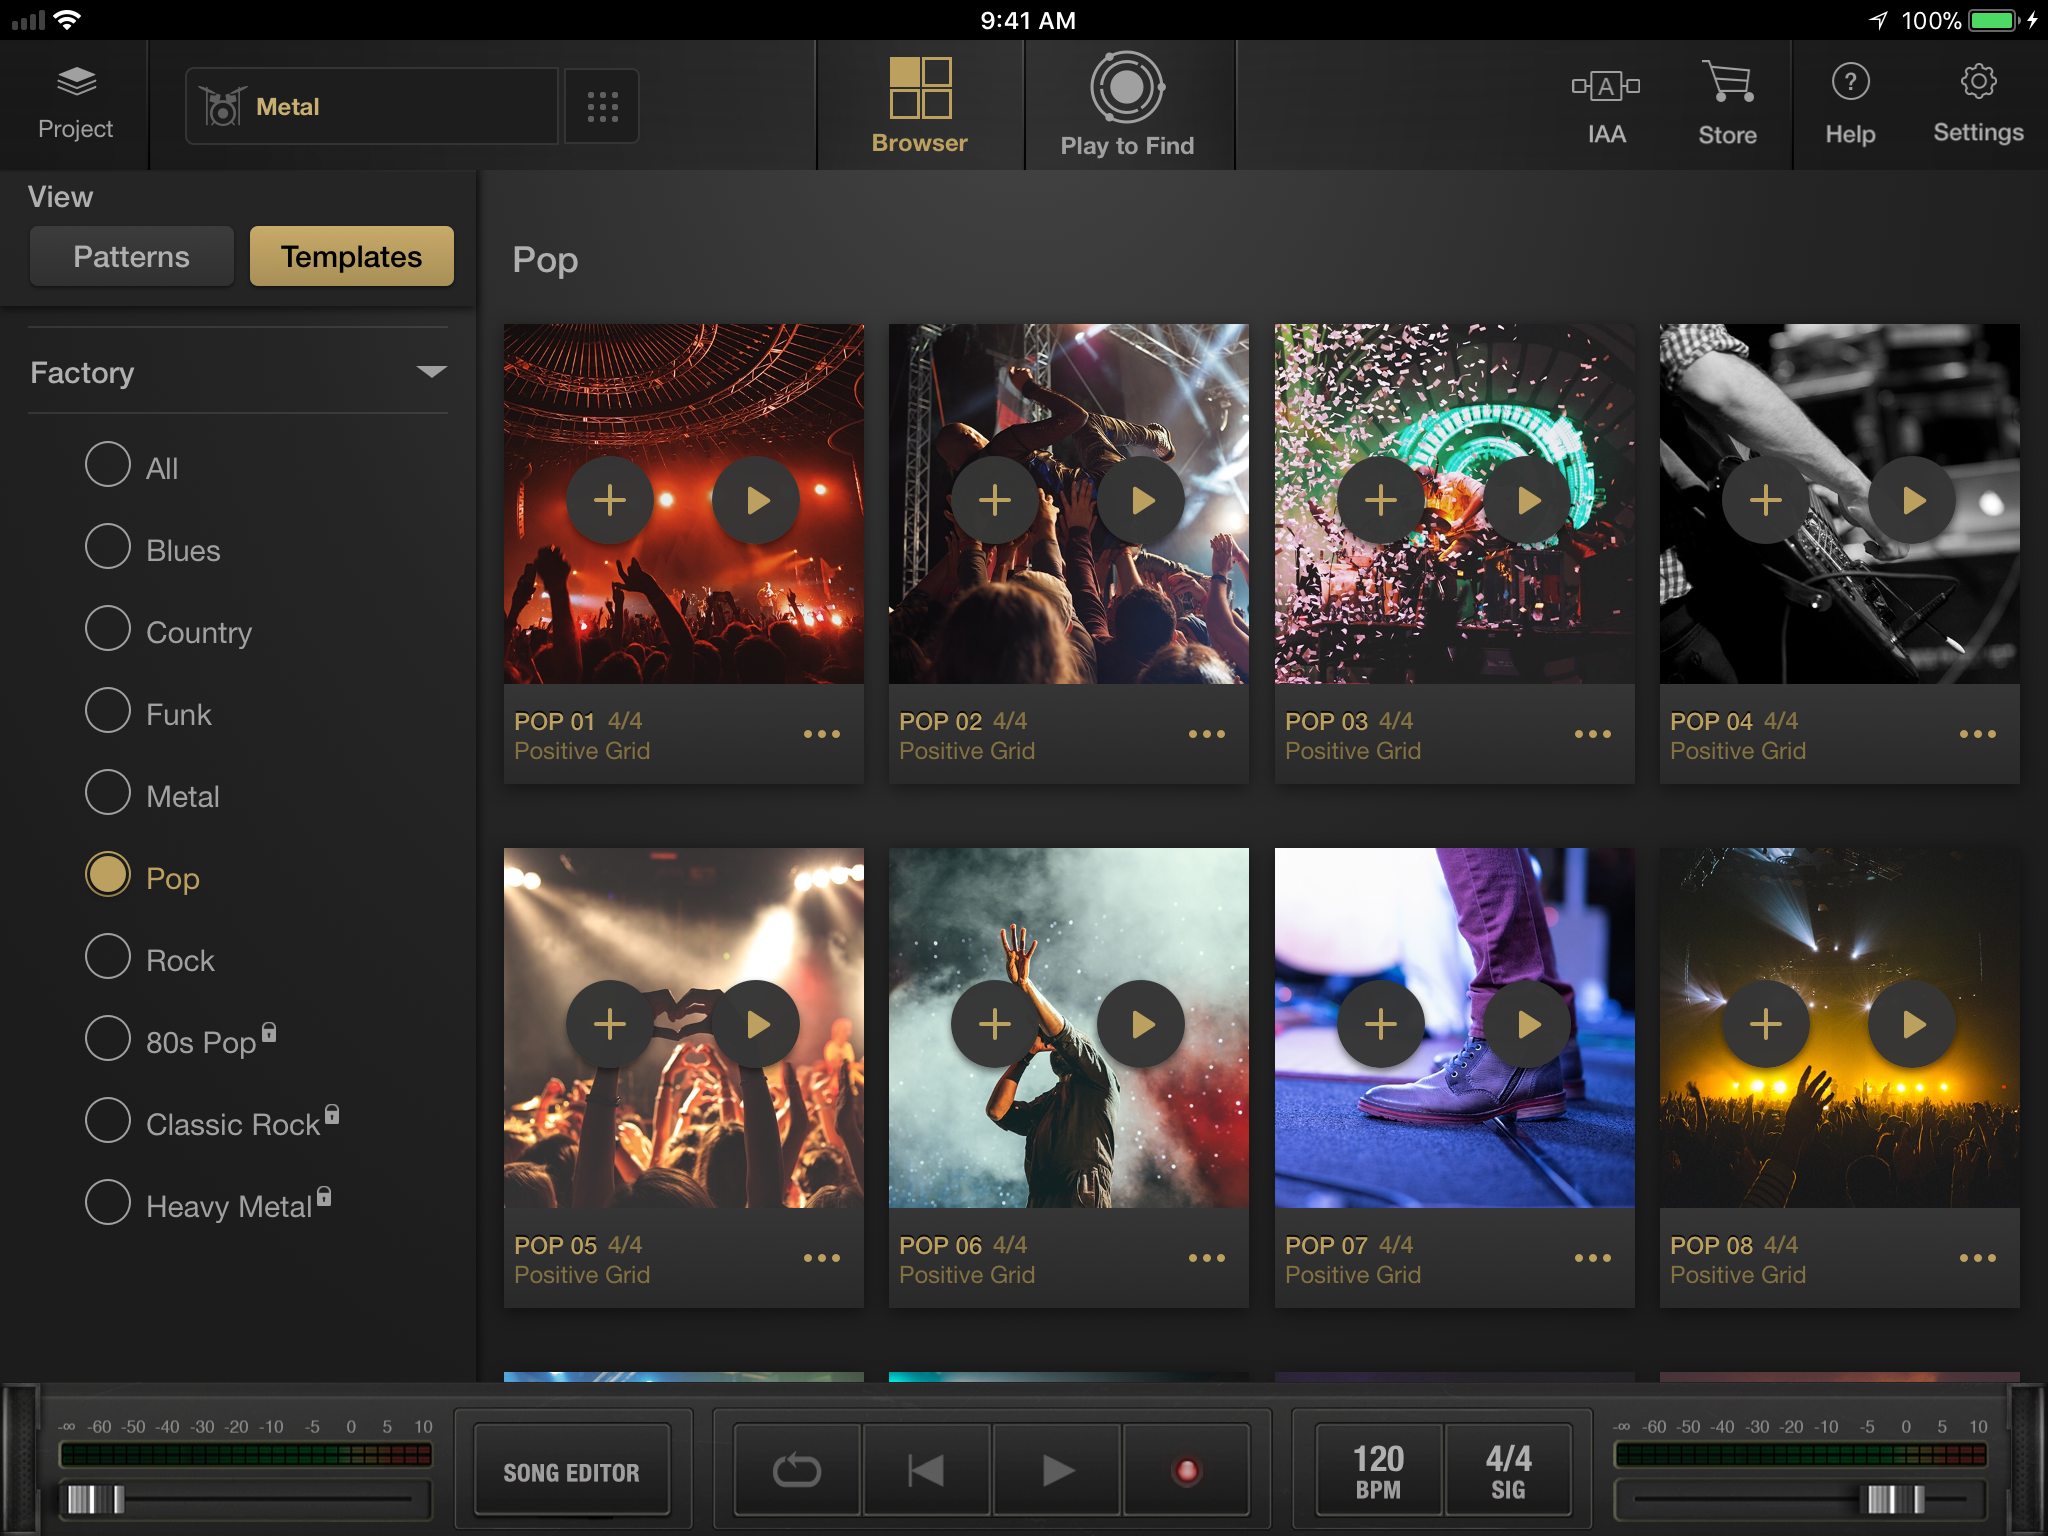Toggle the loop button in transport
The height and width of the screenshot is (1536, 2048).
point(797,1470)
